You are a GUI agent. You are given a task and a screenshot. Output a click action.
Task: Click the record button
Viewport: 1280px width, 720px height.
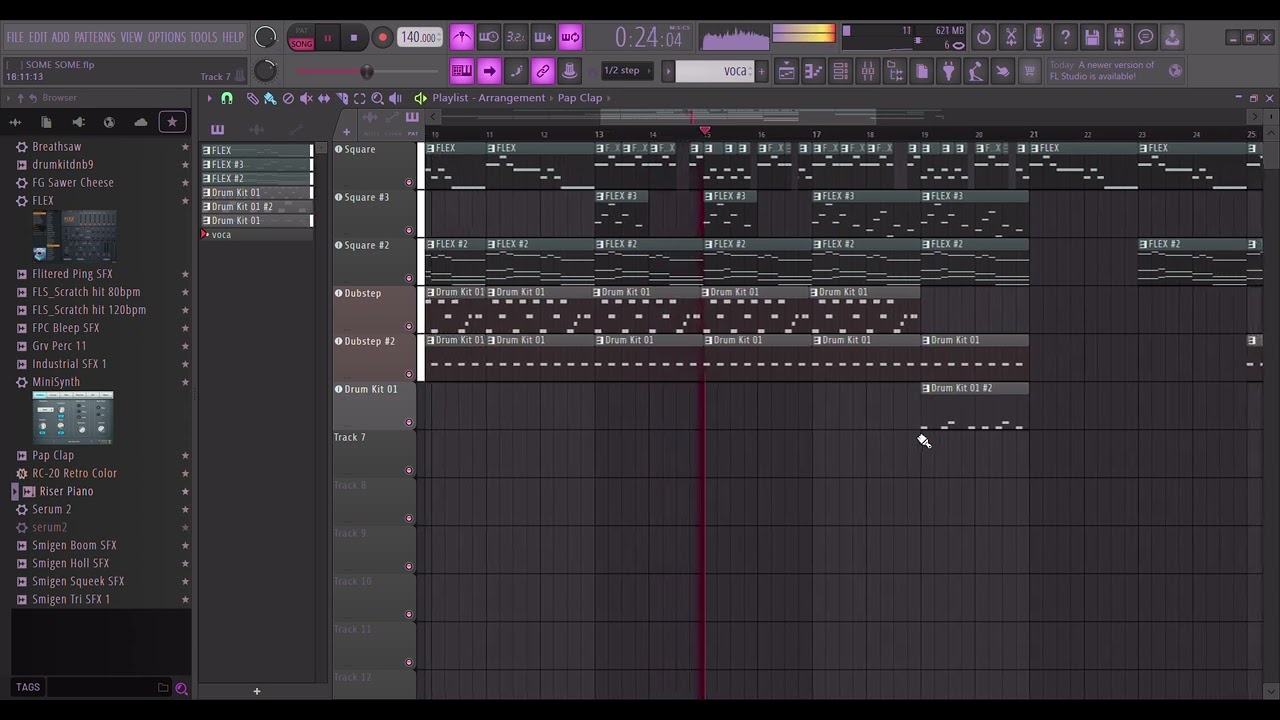coord(382,38)
